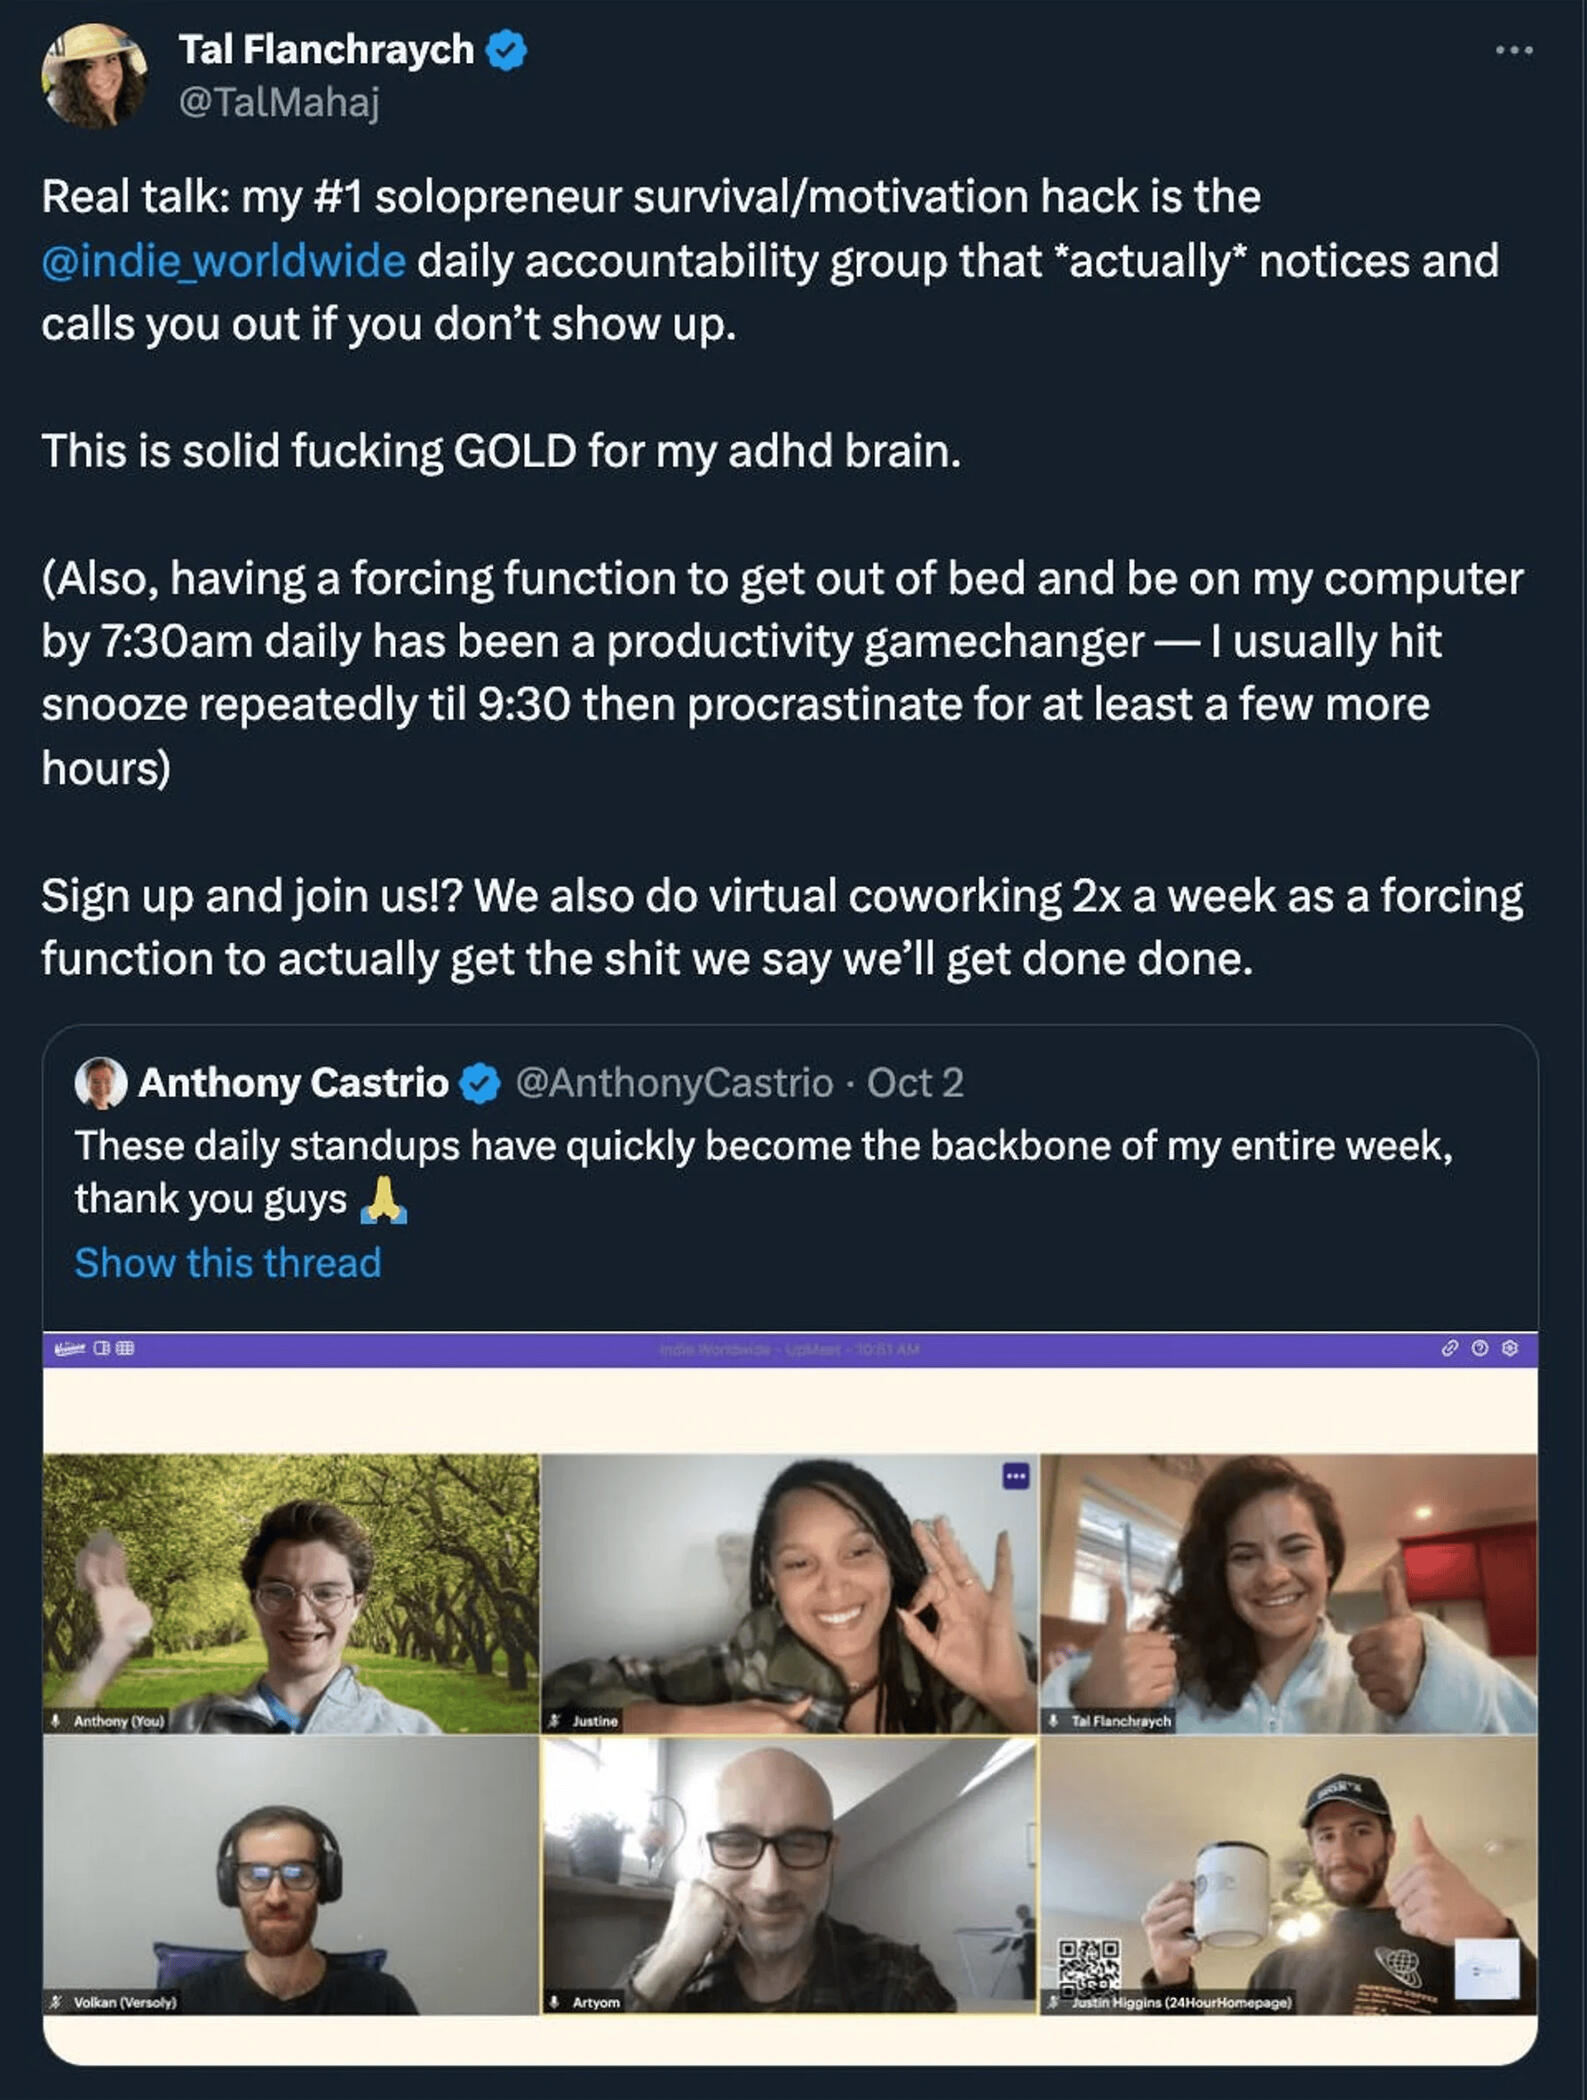Viewport: 1587px width, 2100px height.
Task: Click Show this thread
Action: click(x=225, y=1263)
